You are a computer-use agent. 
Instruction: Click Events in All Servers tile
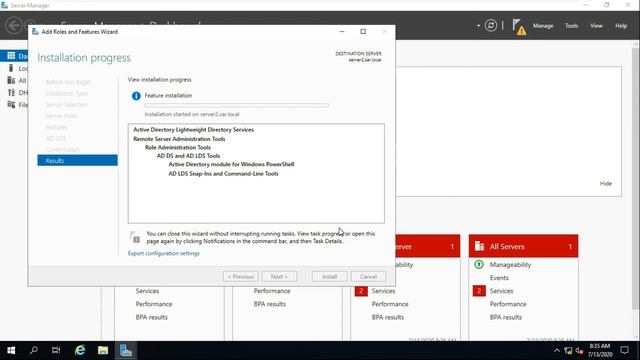(499, 278)
